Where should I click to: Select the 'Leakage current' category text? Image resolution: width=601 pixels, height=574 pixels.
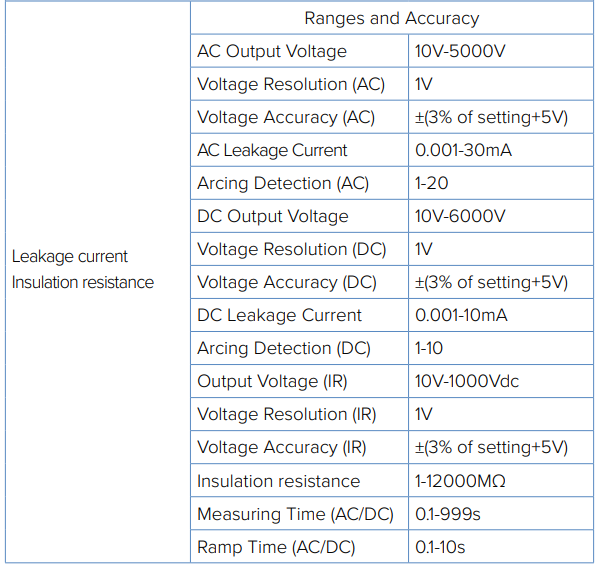click(x=70, y=256)
